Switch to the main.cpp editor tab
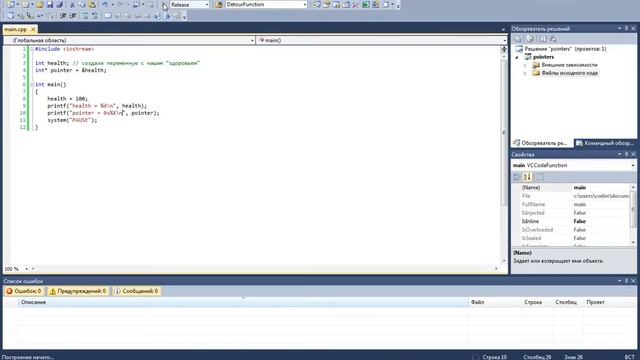 point(16,29)
